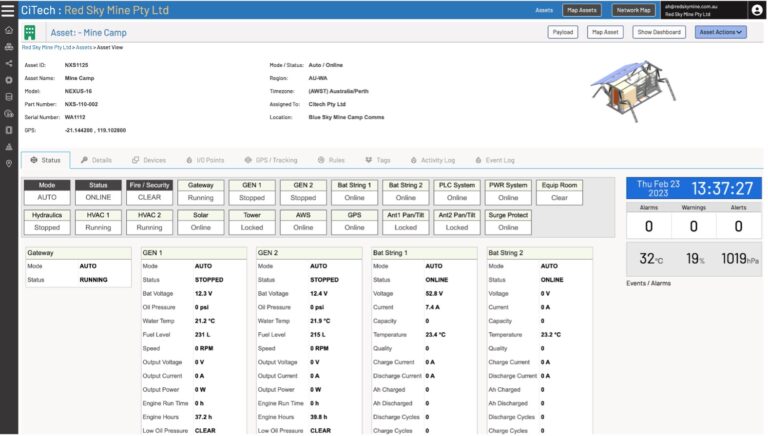The width and height of the screenshot is (768, 436).
Task: Go to Home via sidebar house icon
Action: tap(9, 30)
